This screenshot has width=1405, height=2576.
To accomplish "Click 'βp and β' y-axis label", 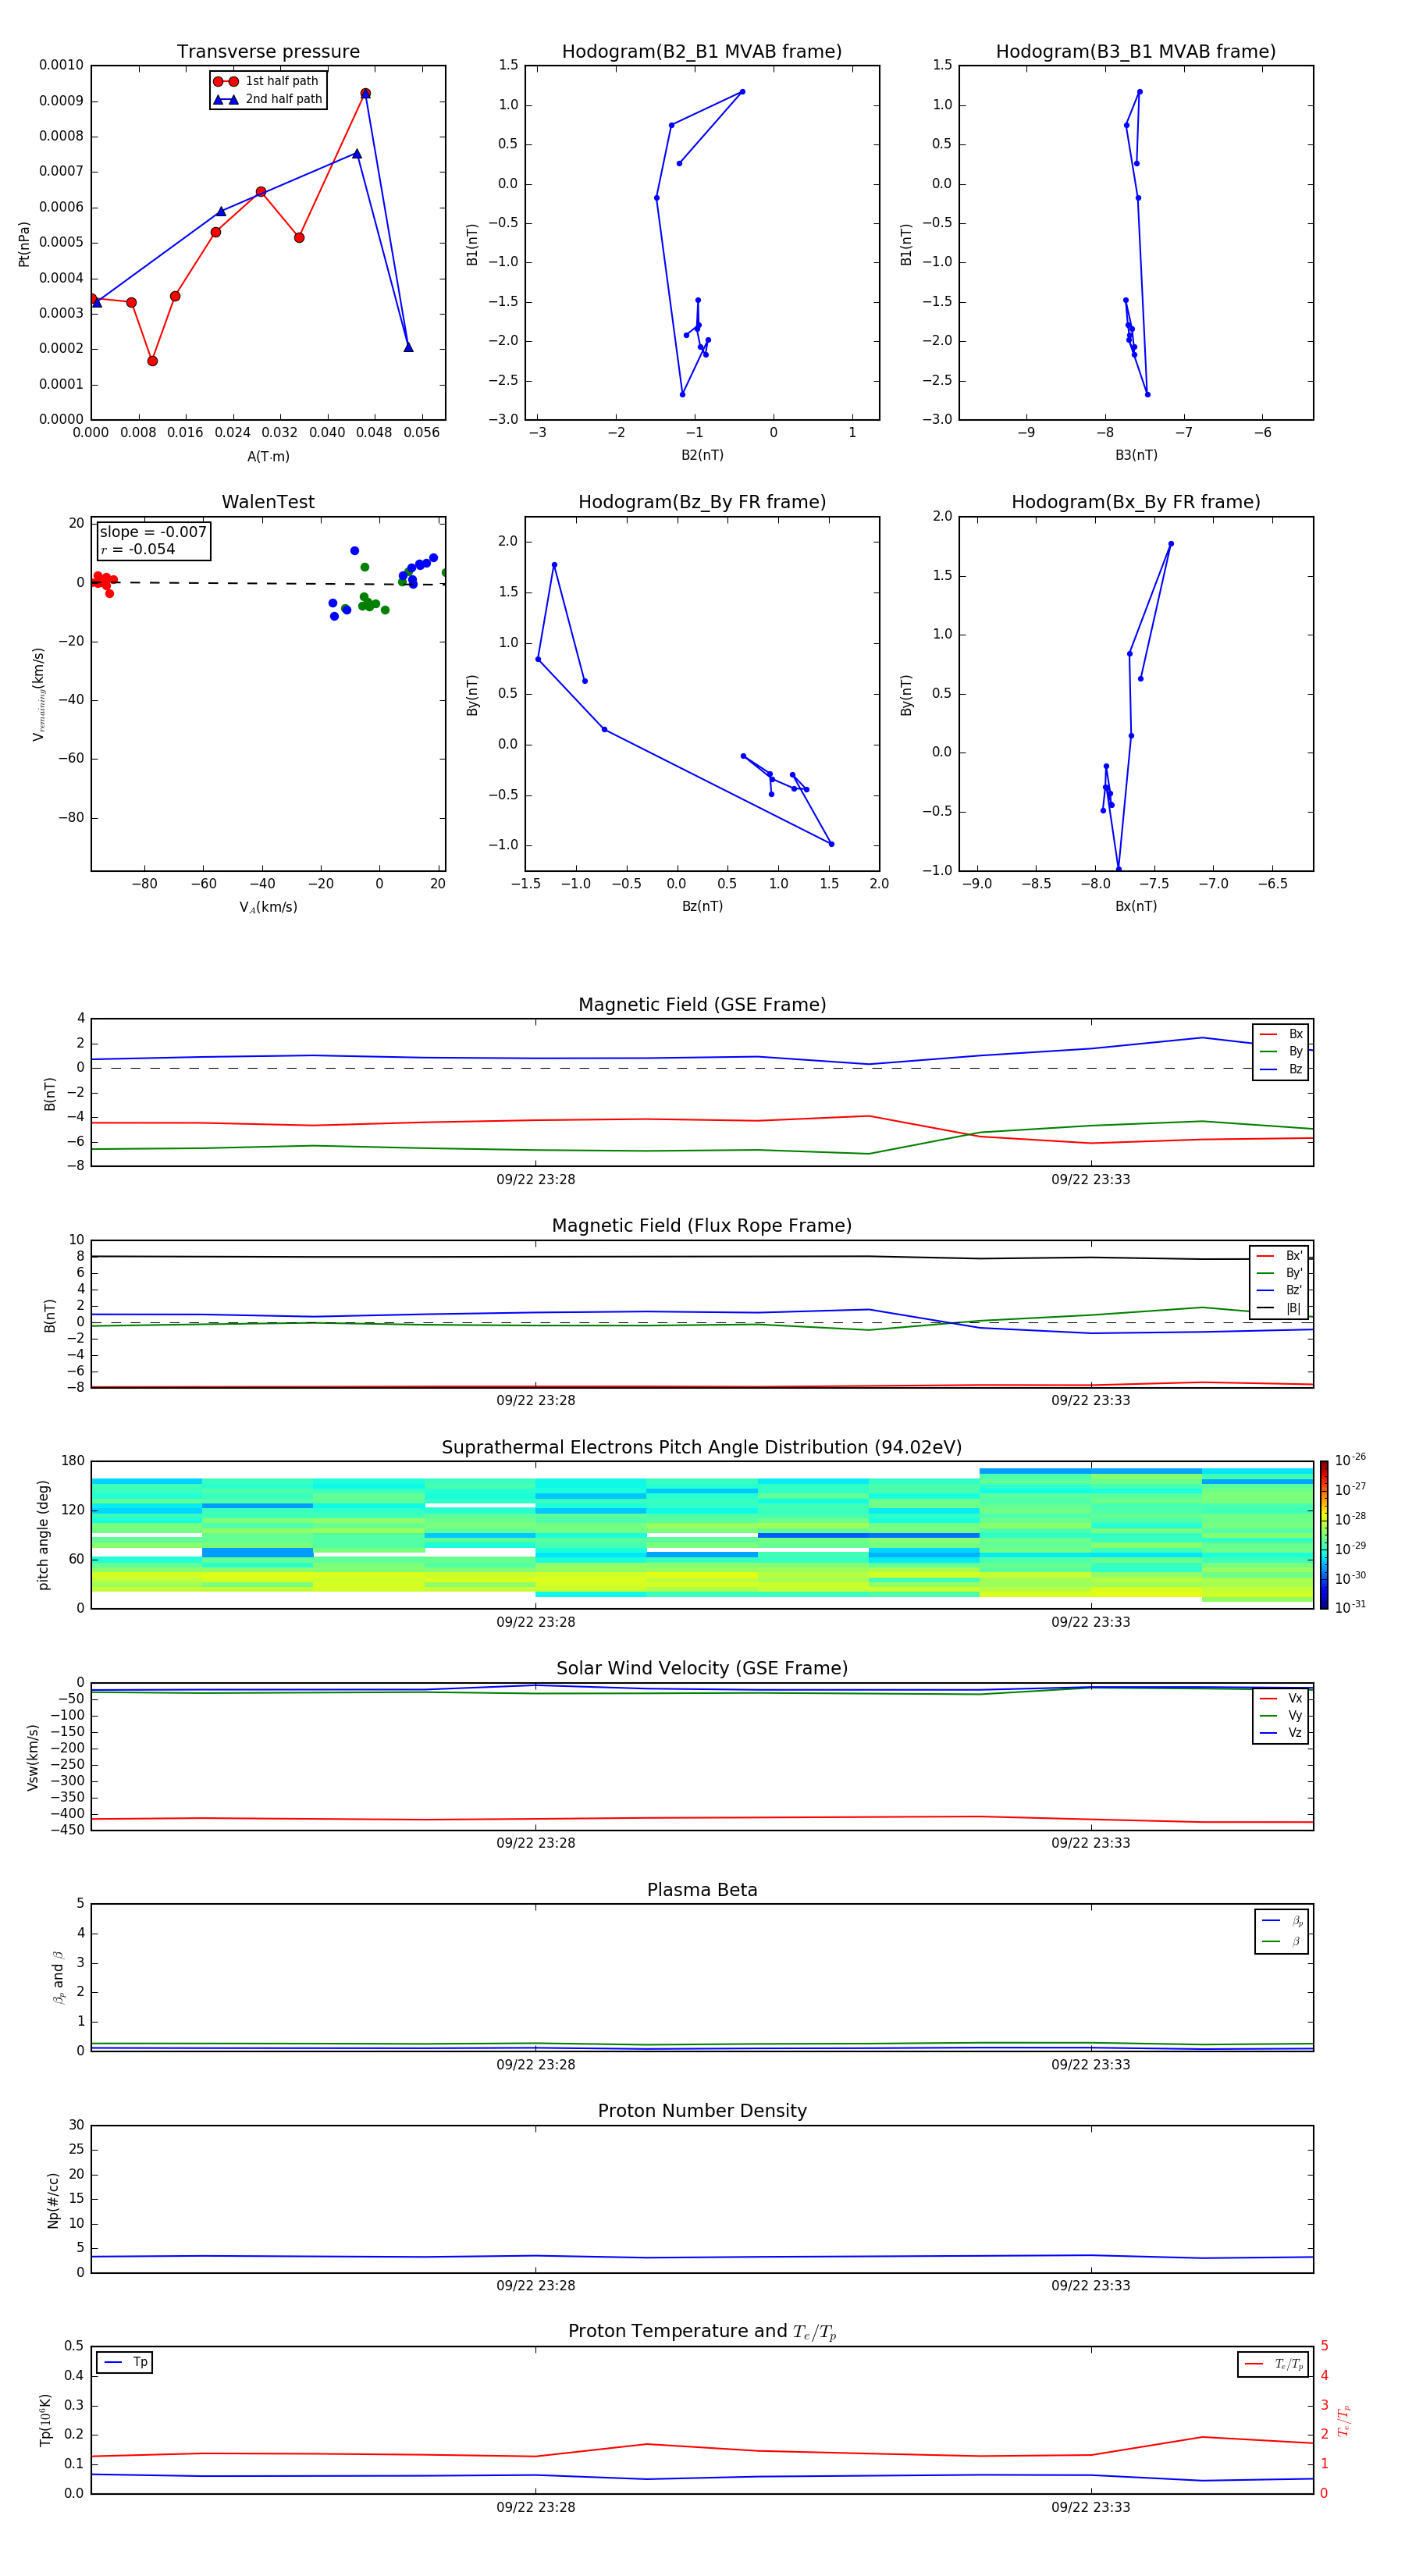I will (x=58, y=1978).
